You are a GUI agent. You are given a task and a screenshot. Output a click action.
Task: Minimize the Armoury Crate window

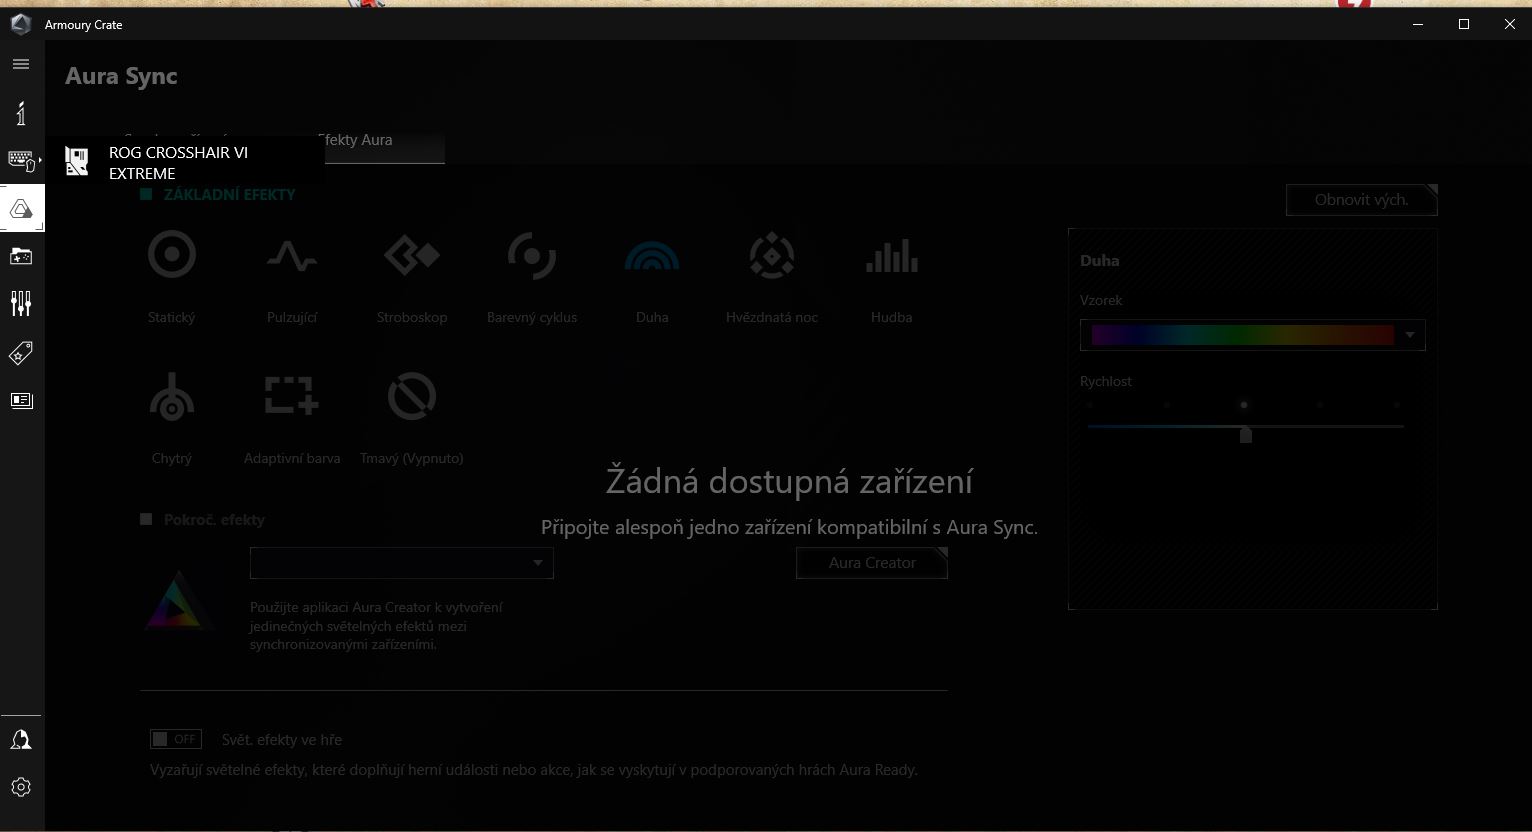click(x=1418, y=24)
